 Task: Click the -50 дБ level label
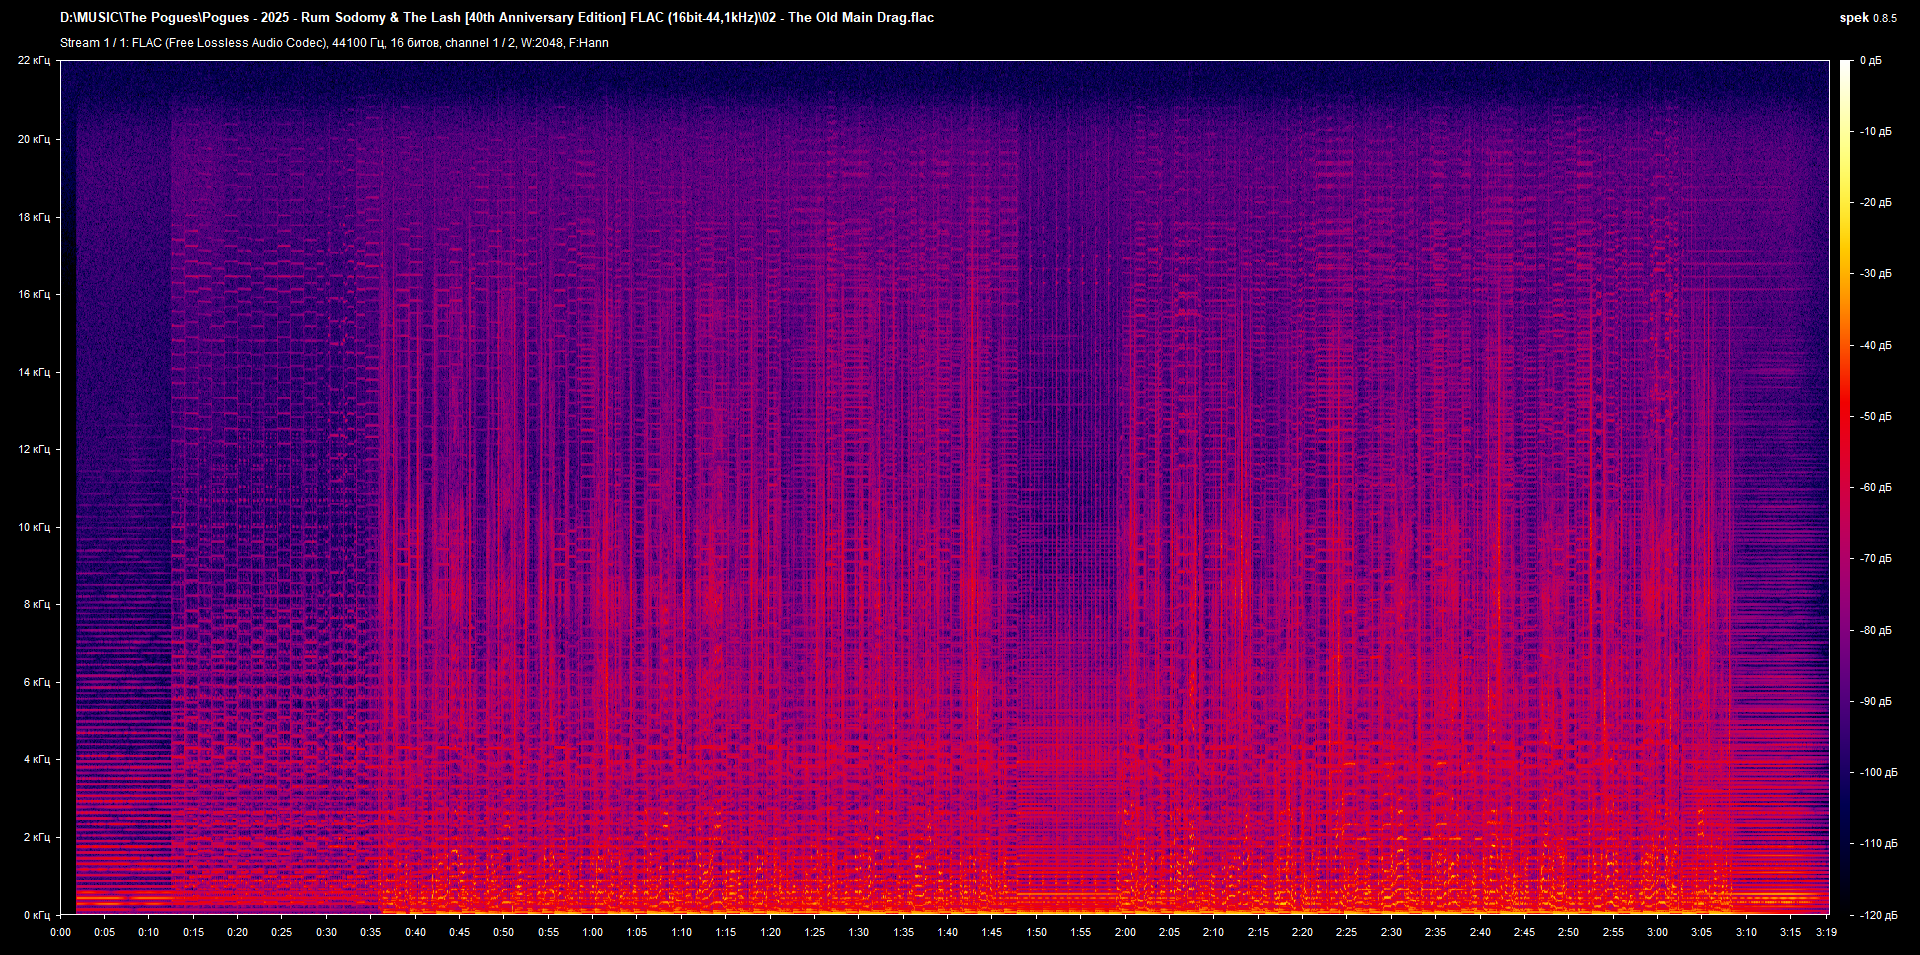[1876, 416]
